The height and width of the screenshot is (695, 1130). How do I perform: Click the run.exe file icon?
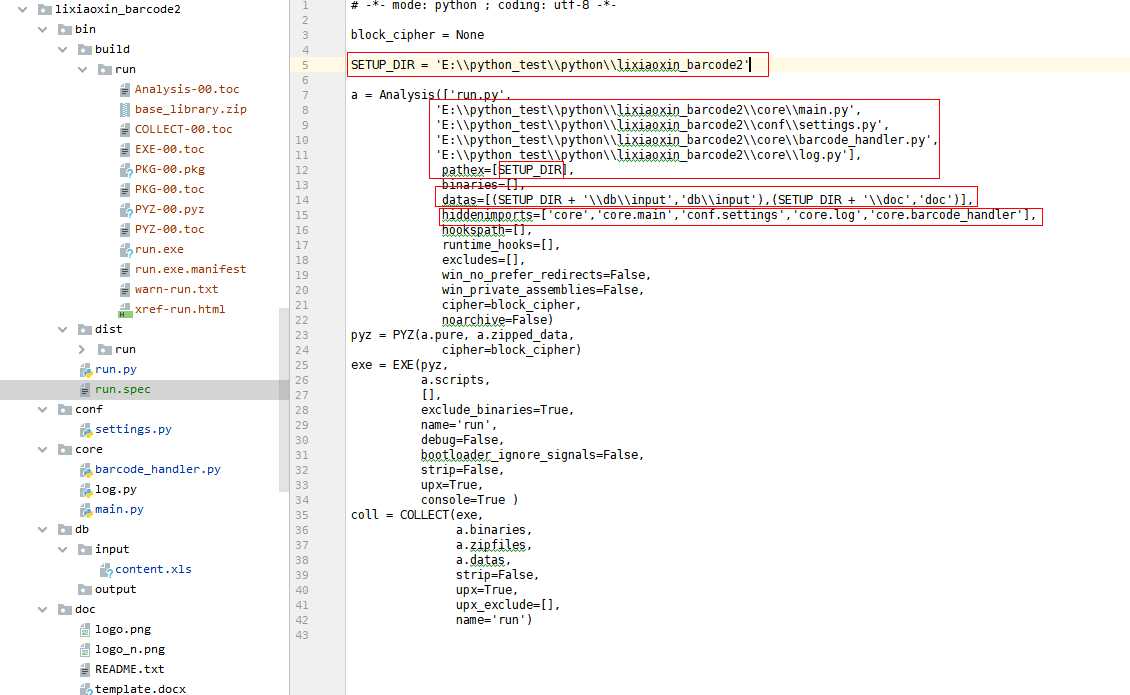click(x=125, y=249)
